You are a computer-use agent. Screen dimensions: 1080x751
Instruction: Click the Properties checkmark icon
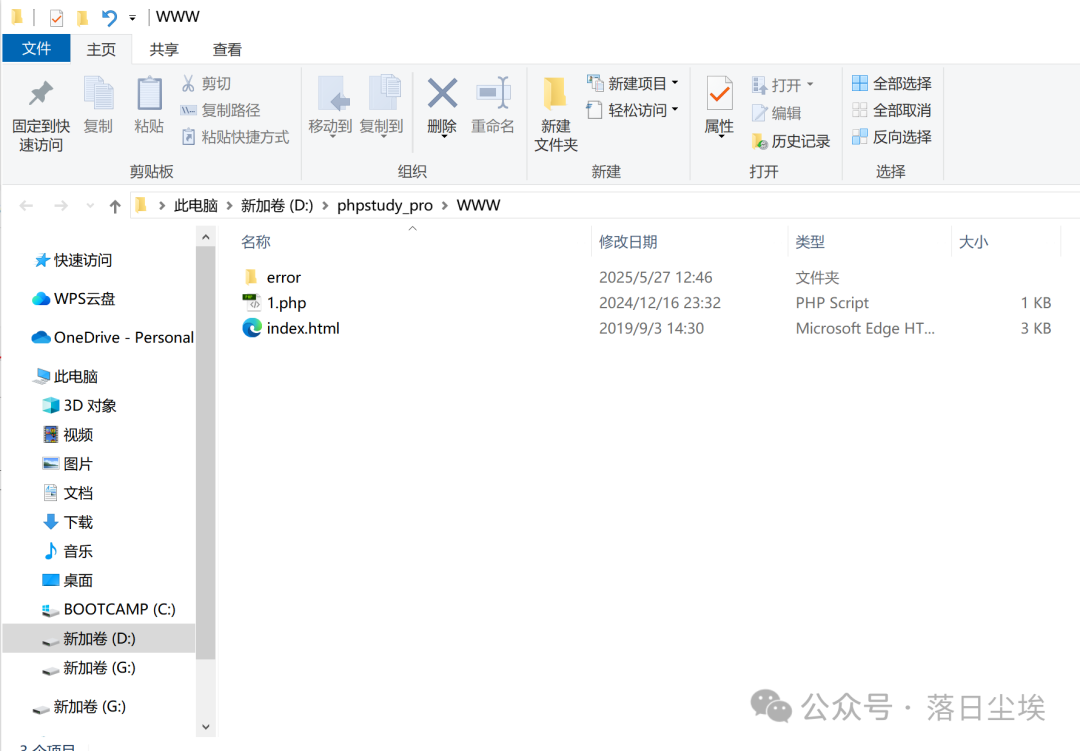(719, 93)
